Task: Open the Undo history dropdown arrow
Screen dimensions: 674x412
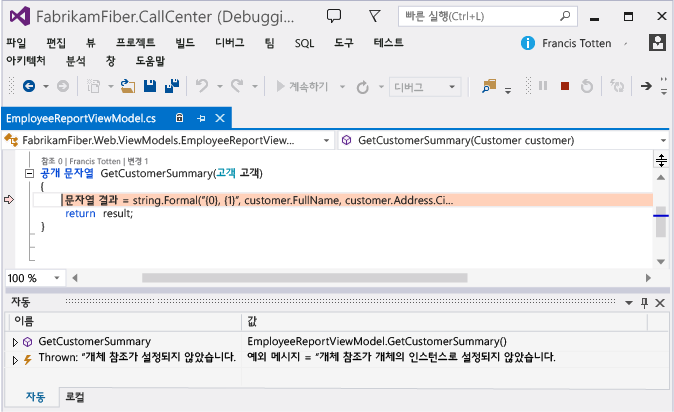Action: tap(220, 86)
